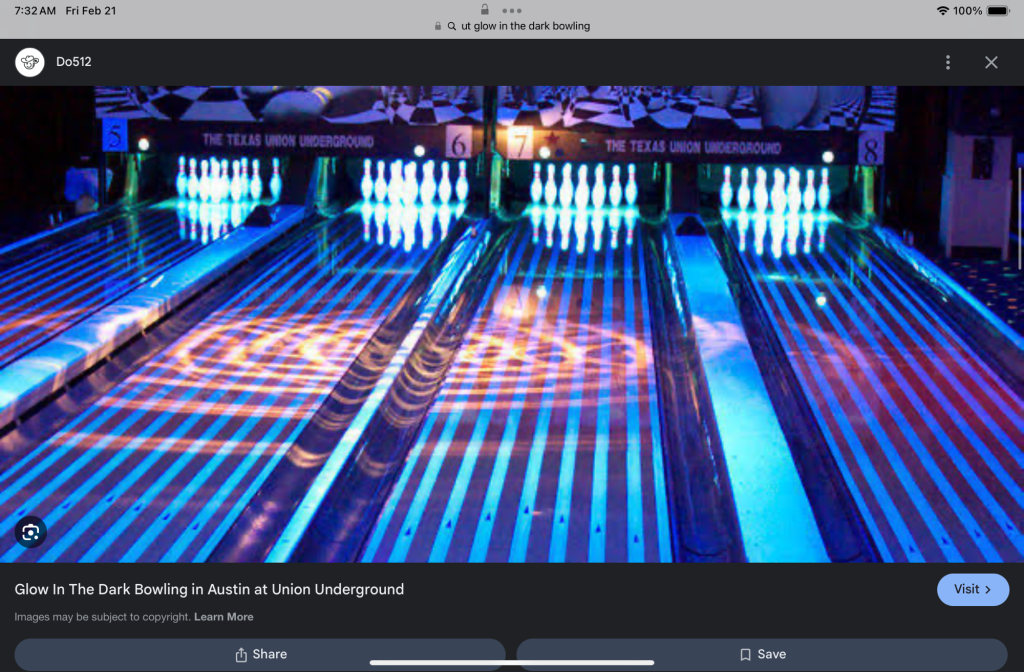Click the vertical scrollbar at right edge

[x=1019, y=210]
